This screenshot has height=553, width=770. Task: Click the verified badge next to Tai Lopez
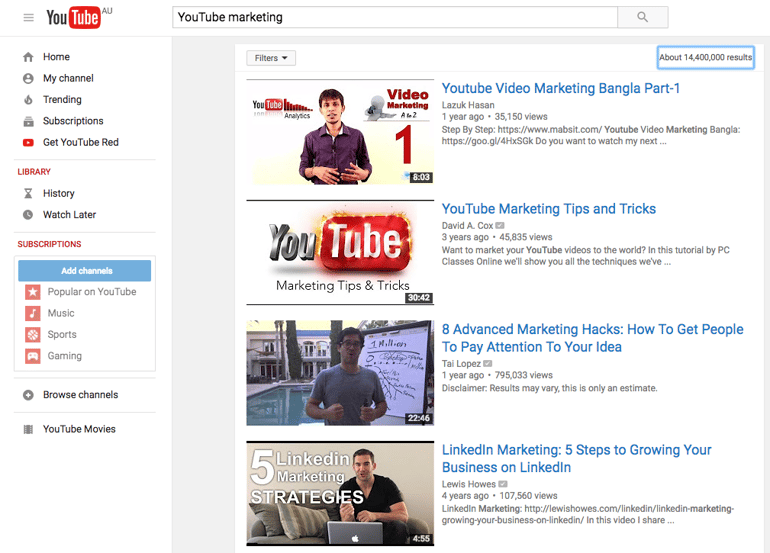[488, 363]
